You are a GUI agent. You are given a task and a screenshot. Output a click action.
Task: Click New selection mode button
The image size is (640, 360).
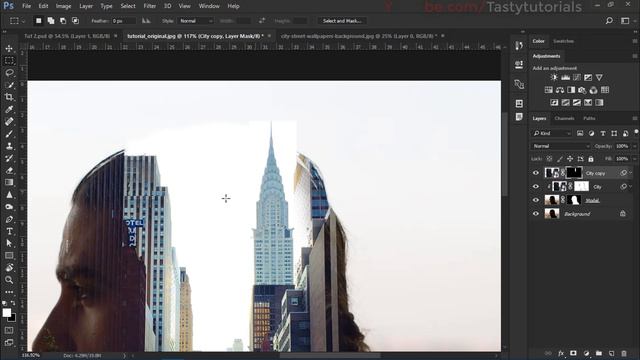coord(38,21)
